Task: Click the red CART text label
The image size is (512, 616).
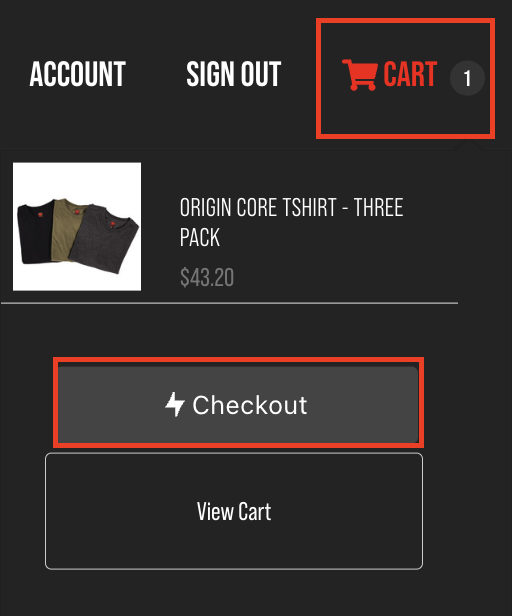Action: click(410, 74)
